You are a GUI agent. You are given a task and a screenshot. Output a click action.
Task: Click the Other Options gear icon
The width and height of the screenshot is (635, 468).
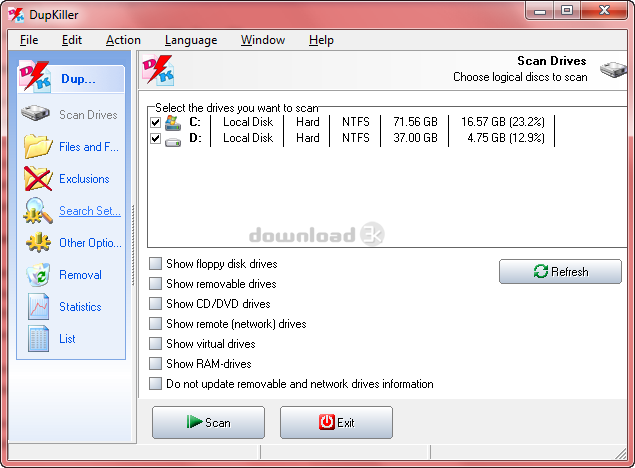pos(38,242)
